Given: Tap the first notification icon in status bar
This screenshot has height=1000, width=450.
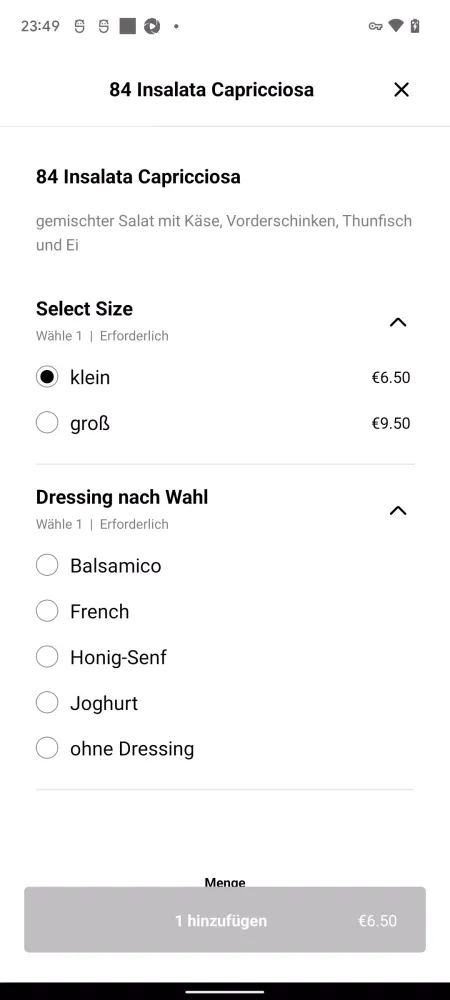Looking at the screenshot, I should (79, 26).
